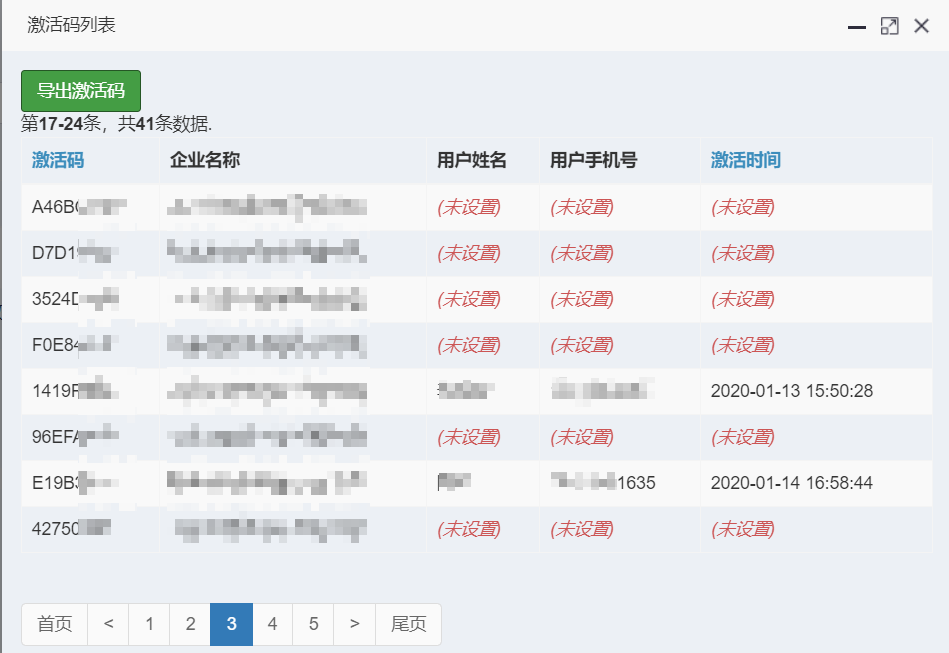Open page 2 of the list
Image resolution: width=949 pixels, height=653 pixels.
(x=190, y=624)
